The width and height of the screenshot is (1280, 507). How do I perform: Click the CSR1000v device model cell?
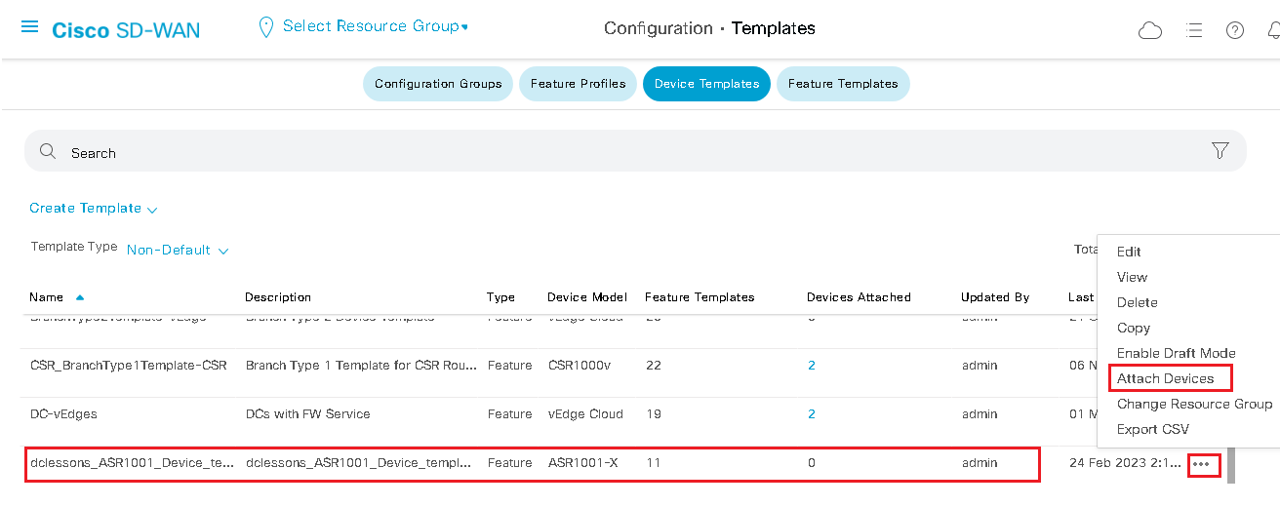[x=579, y=365]
